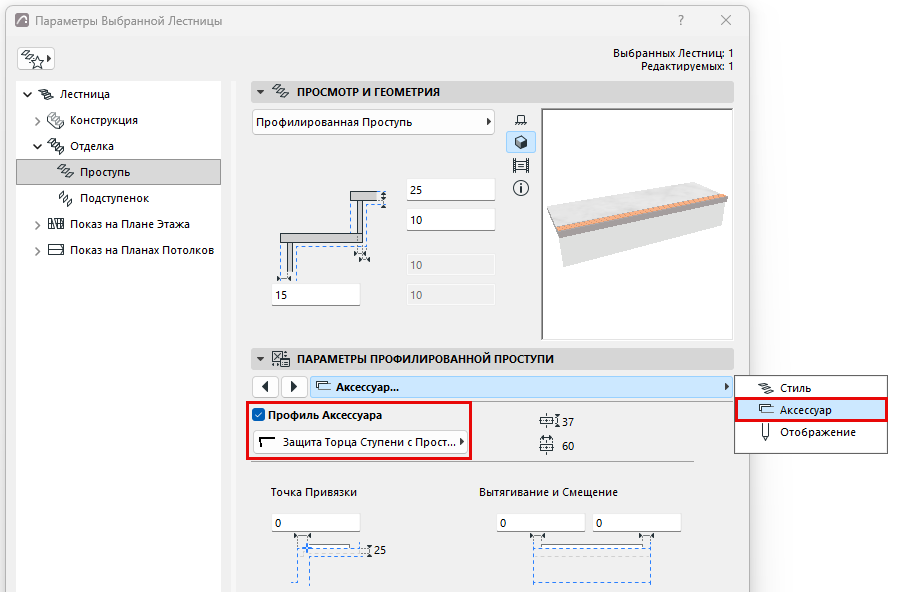Select the section preview icon
Viewport: 897px width, 592px height.
coord(521,166)
